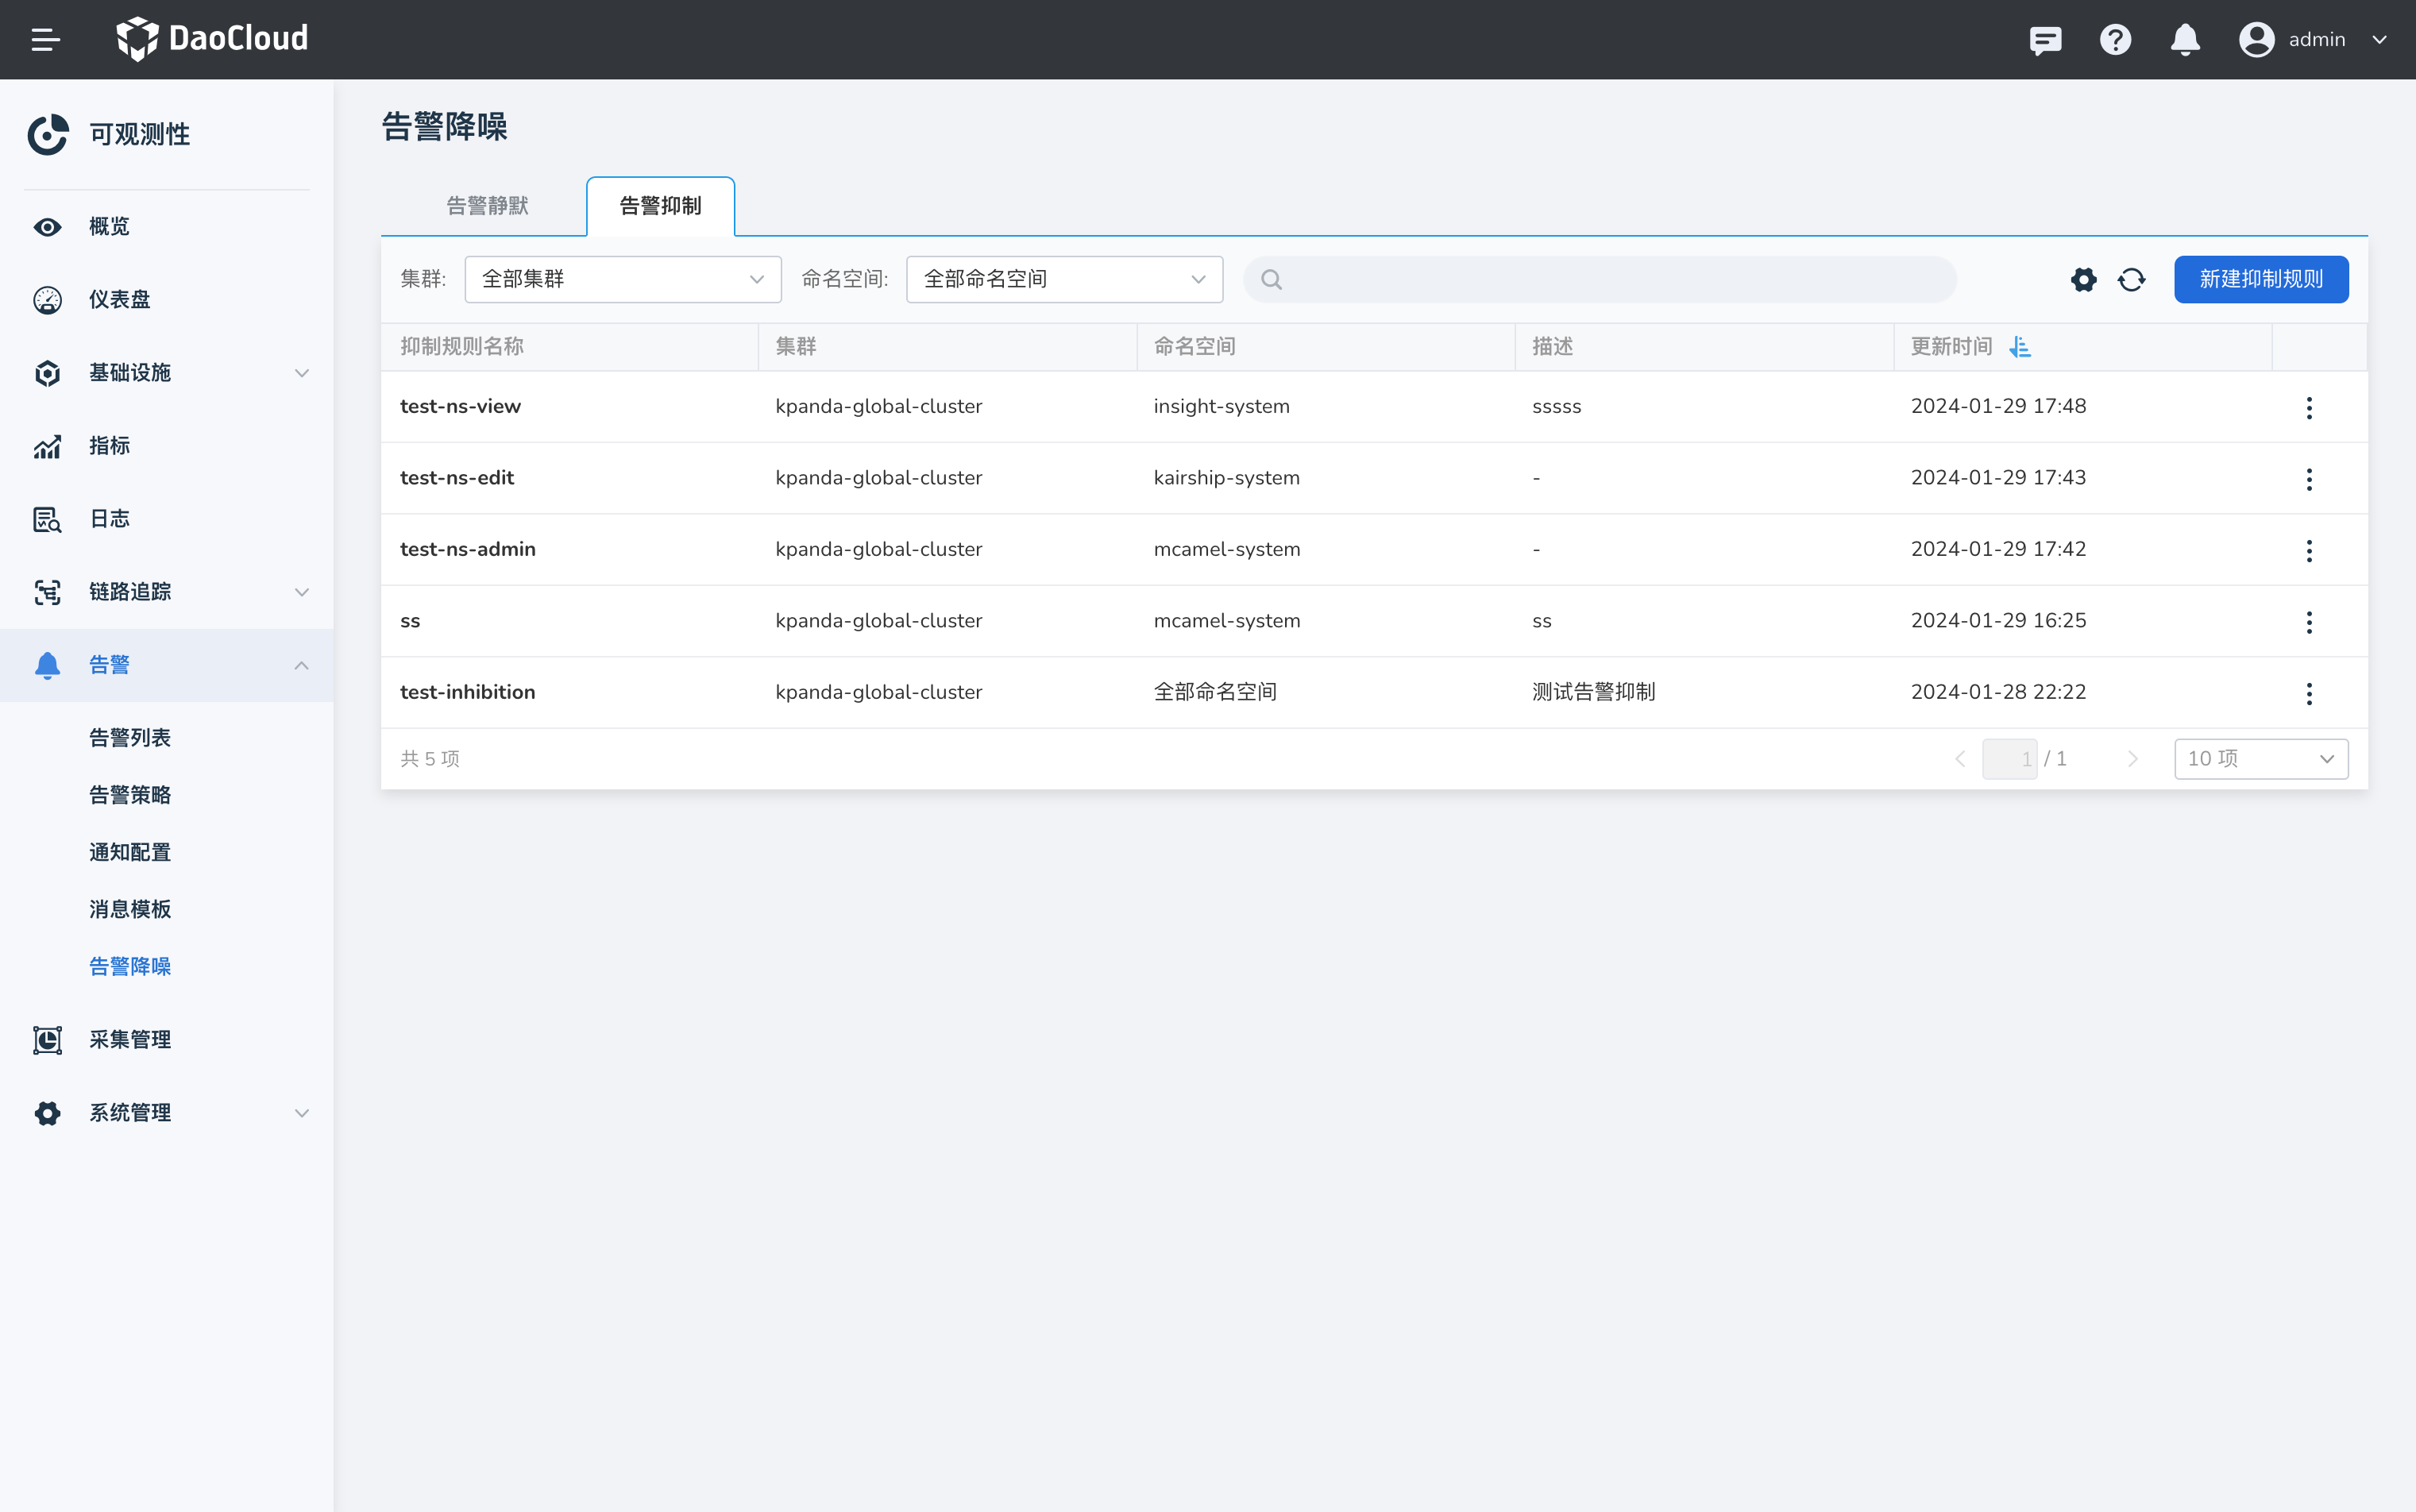
Task: Switch to the alert silence tab
Action: coord(487,206)
